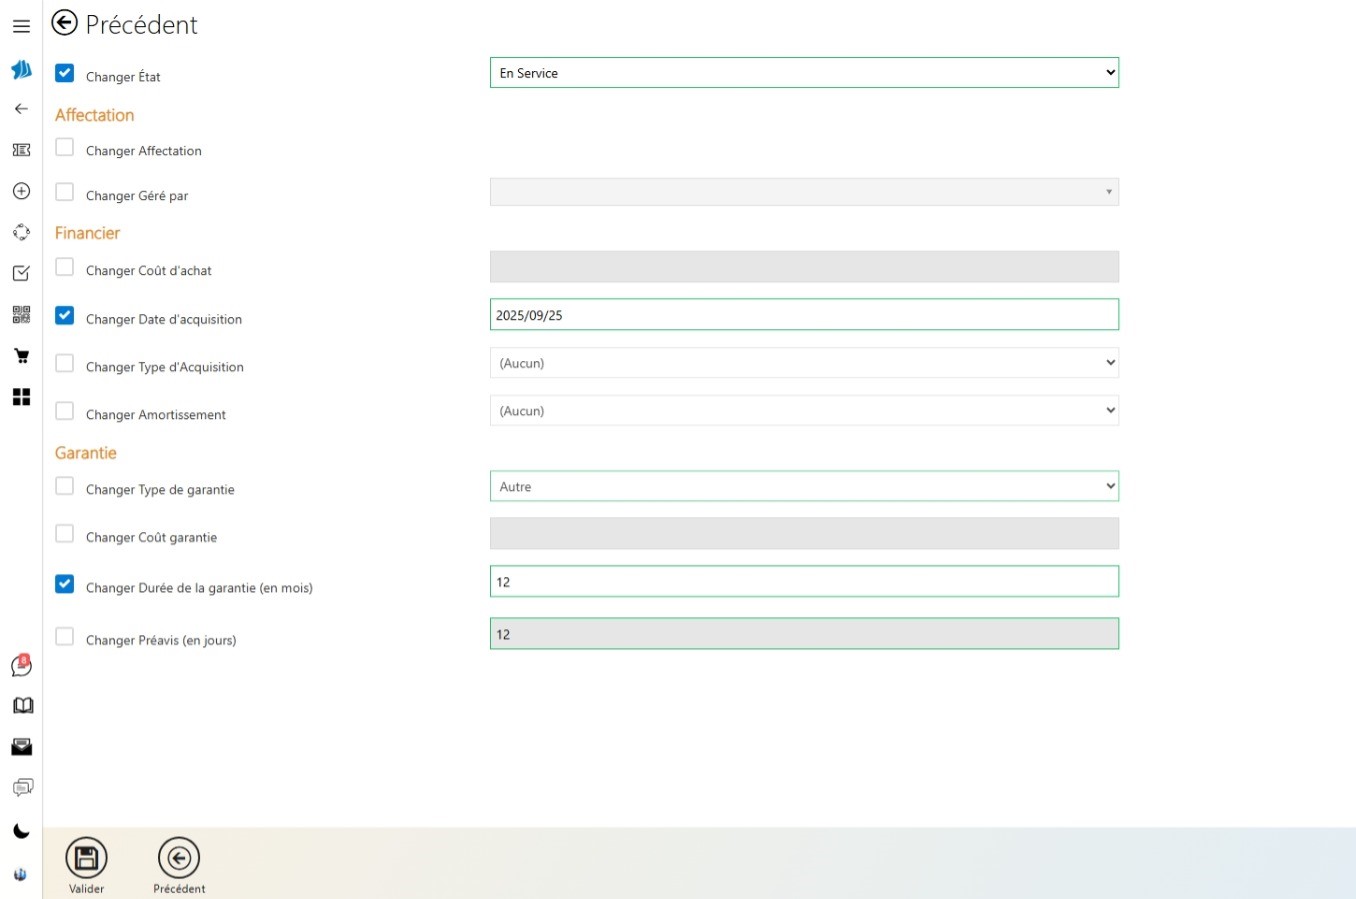Open the hamburger menu in the sidebar
This screenshot has width=1356, height=899.
pos(21,26)
